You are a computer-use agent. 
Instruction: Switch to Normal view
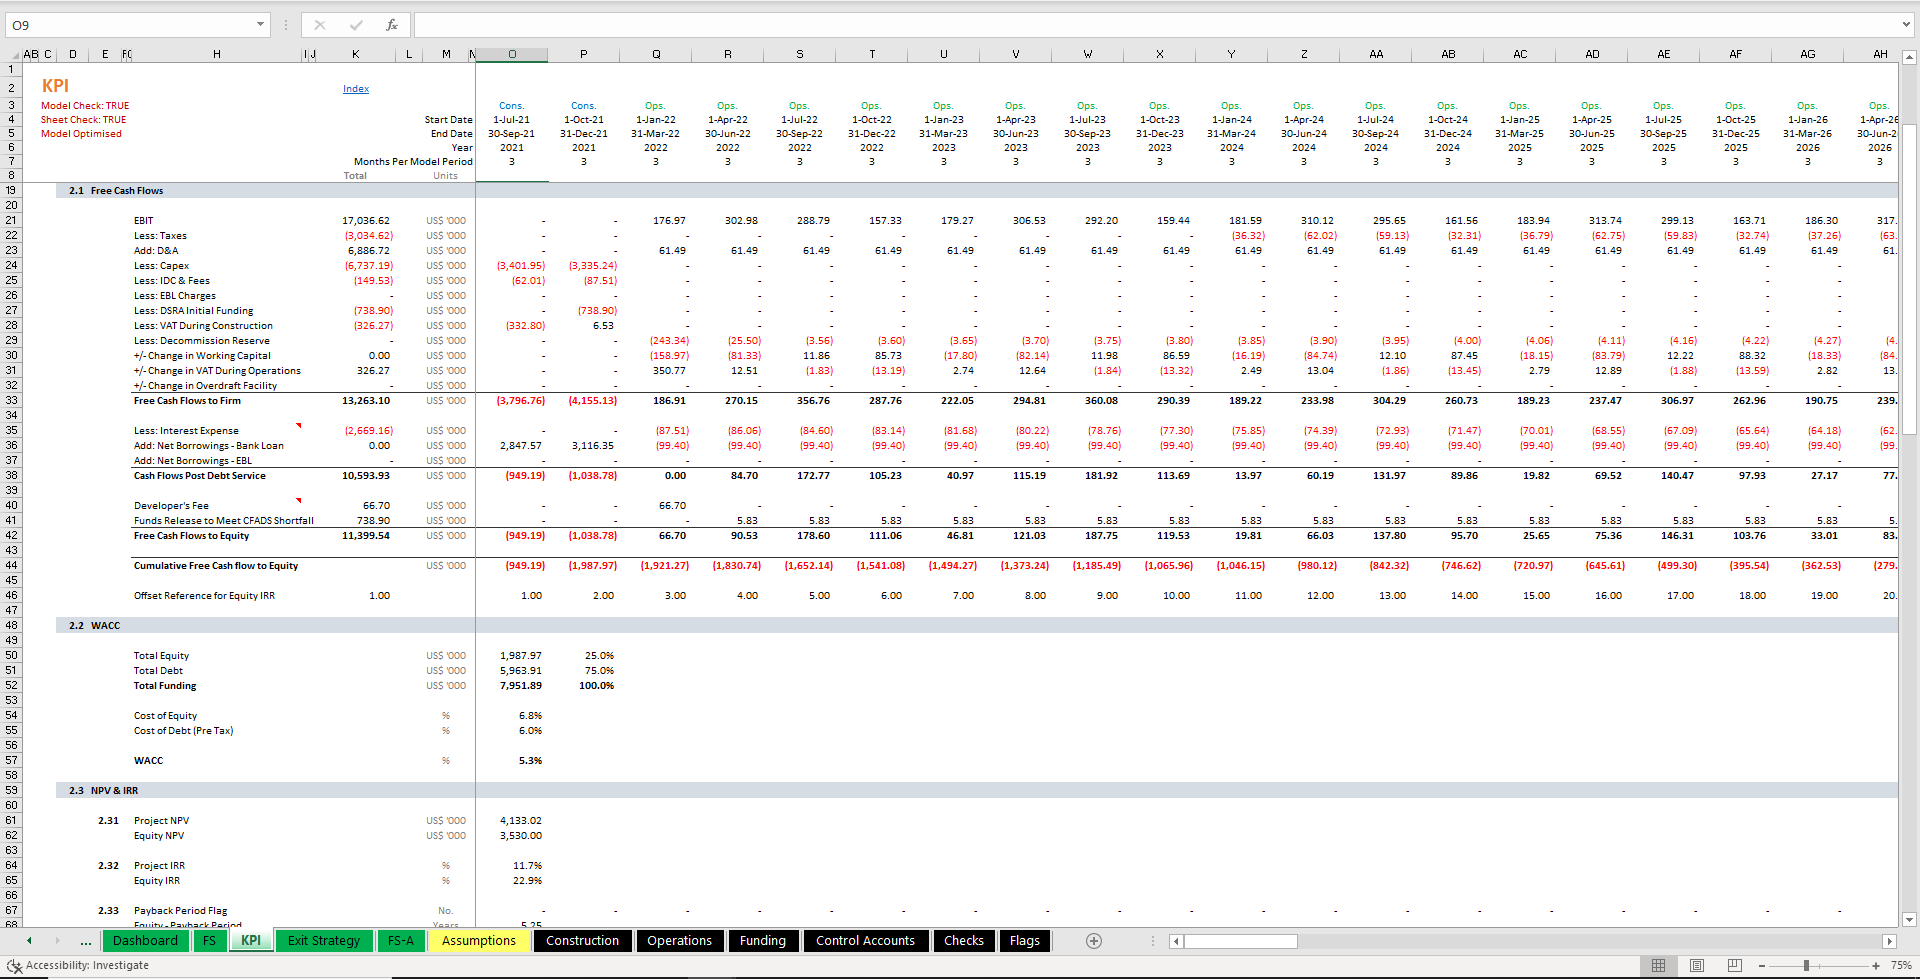[1658, 966]
